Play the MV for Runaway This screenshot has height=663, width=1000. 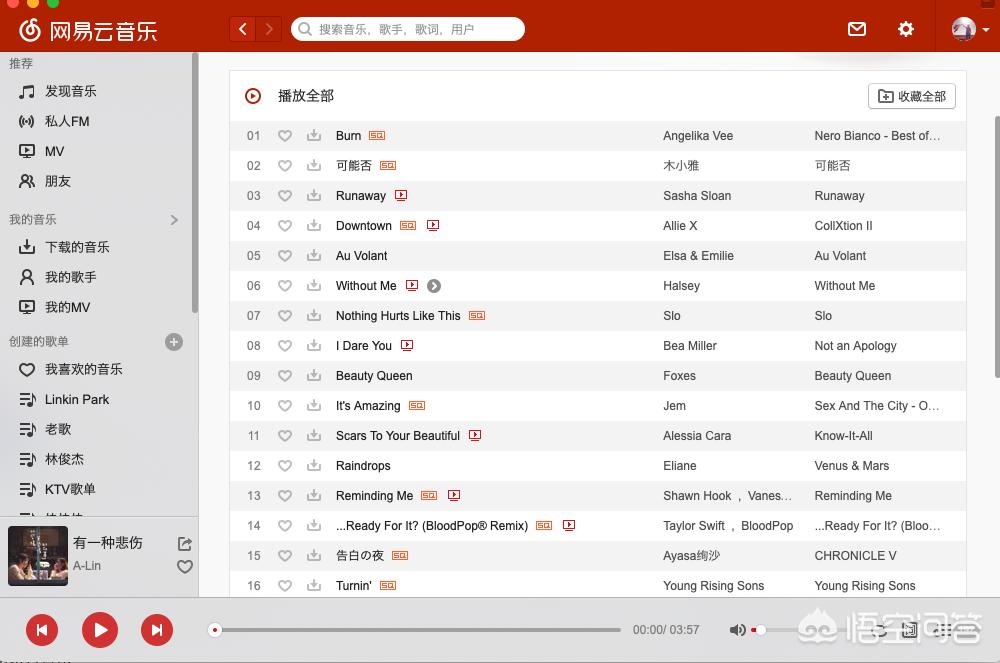pyautogui.click(x=401, y=196)
